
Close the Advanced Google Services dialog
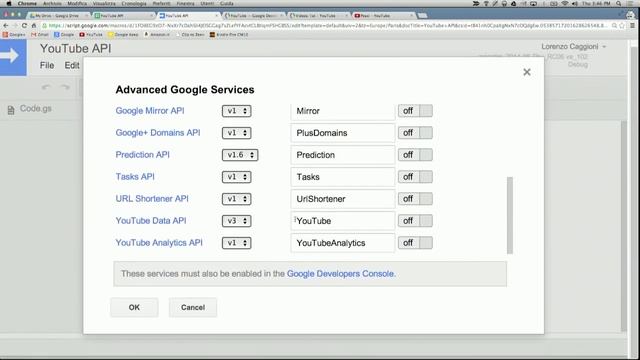pos(527,72)
